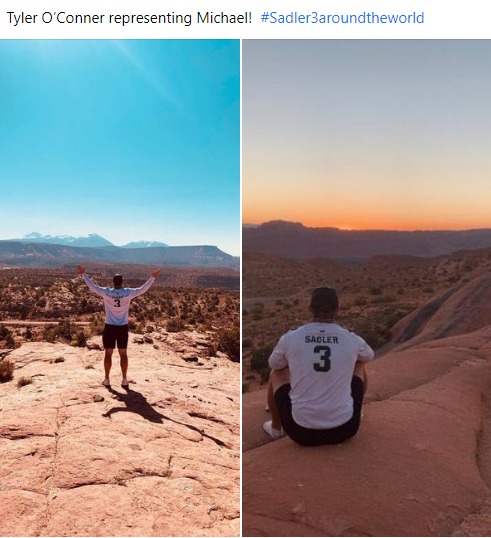Click the word representing in the caption
Viewport: 491px width, 538px height.
[151, 18]
